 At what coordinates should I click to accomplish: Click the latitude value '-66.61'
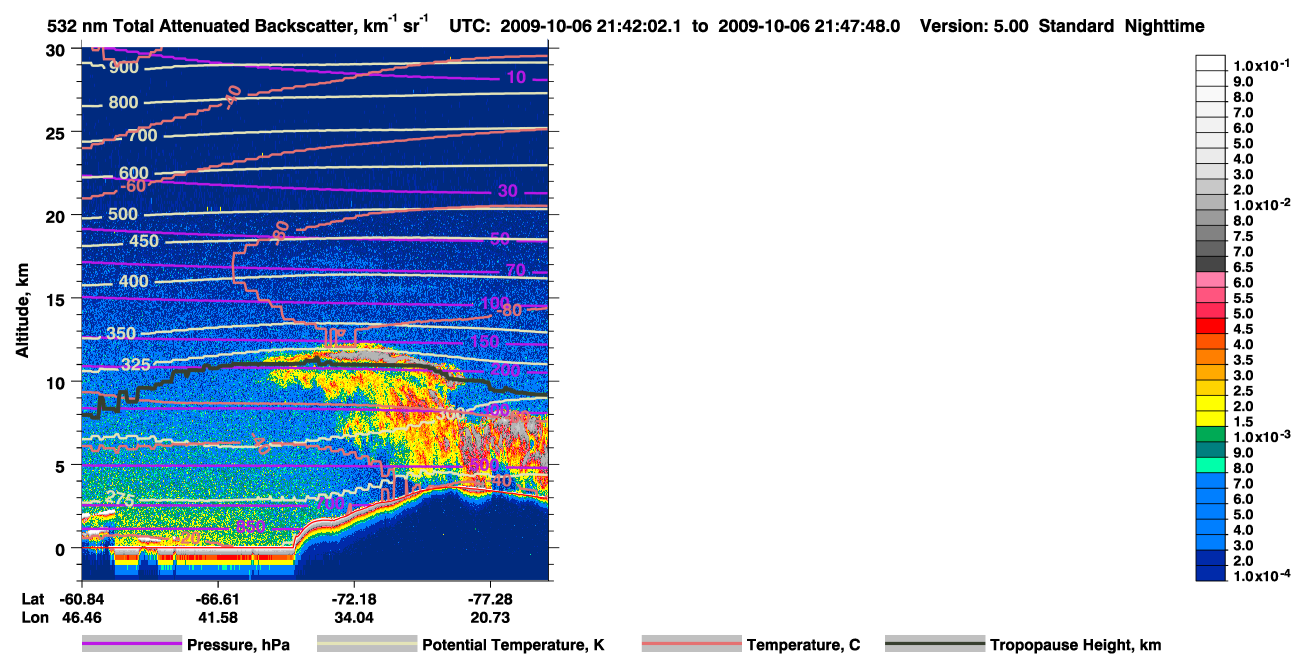(218, 599)
